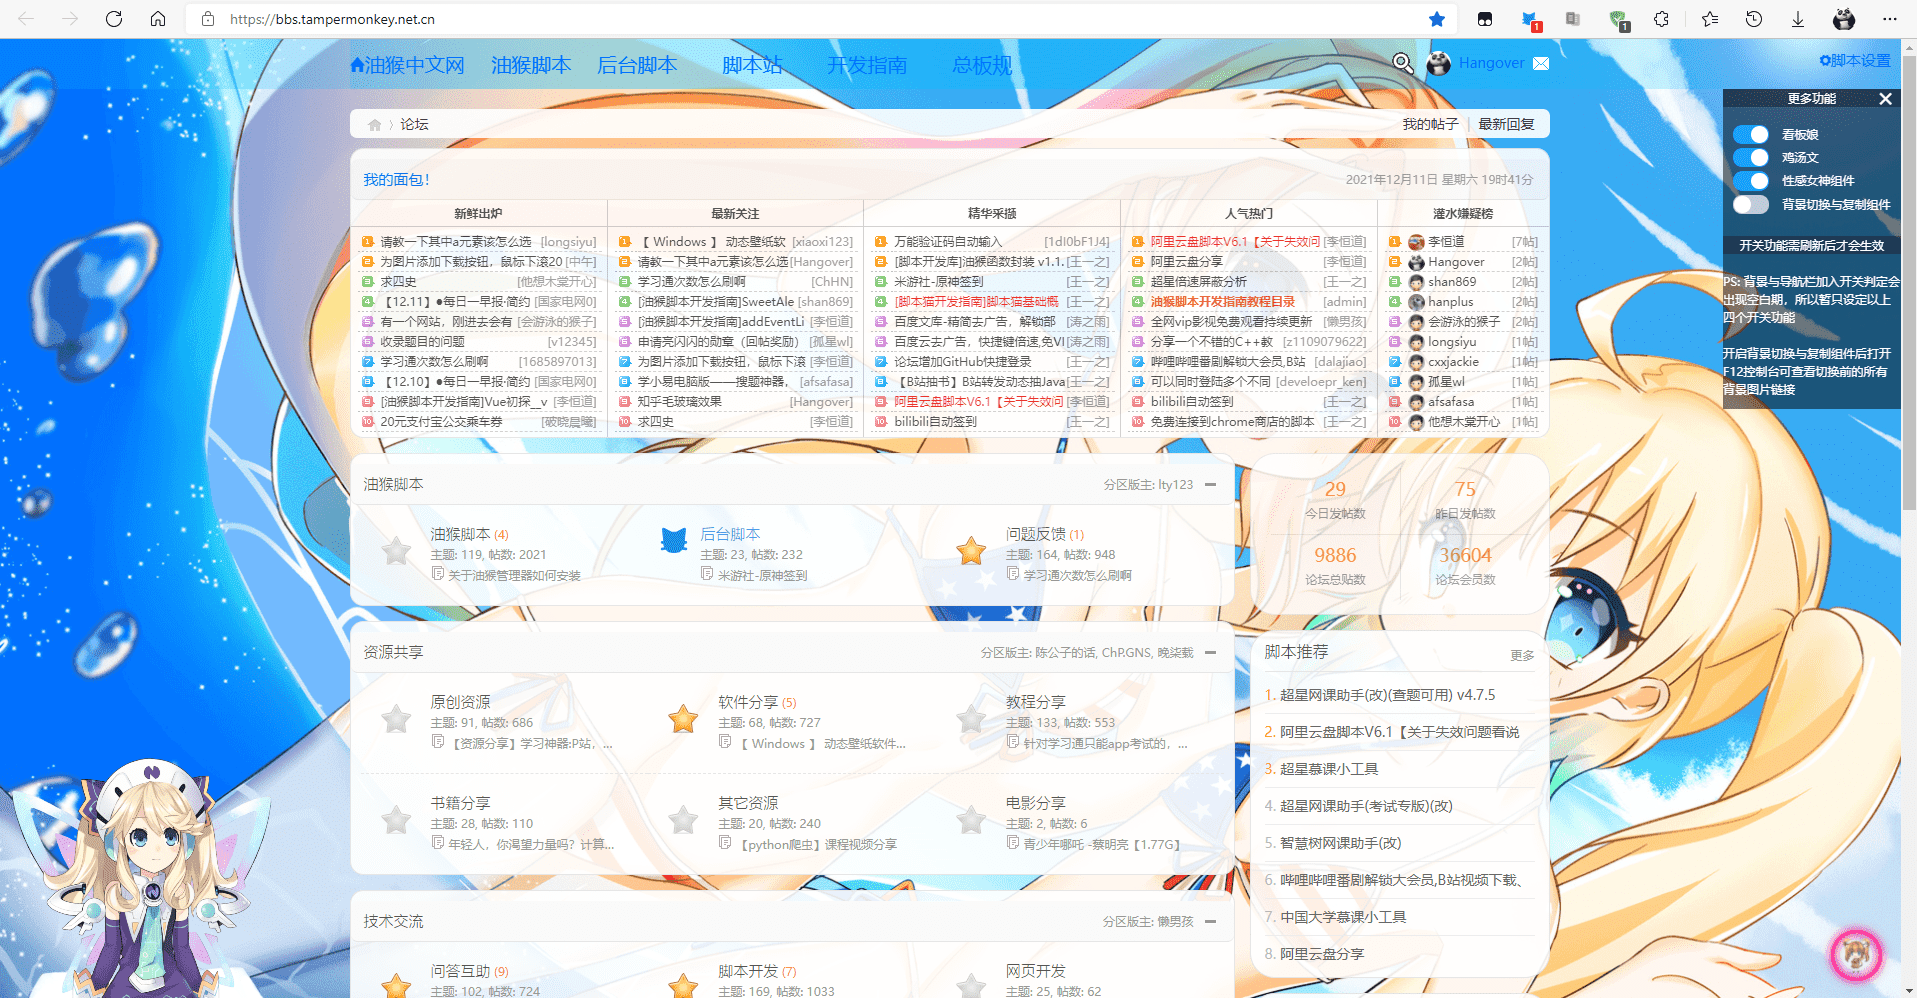Click the 新鲜出炉 column header

[478, 213]
